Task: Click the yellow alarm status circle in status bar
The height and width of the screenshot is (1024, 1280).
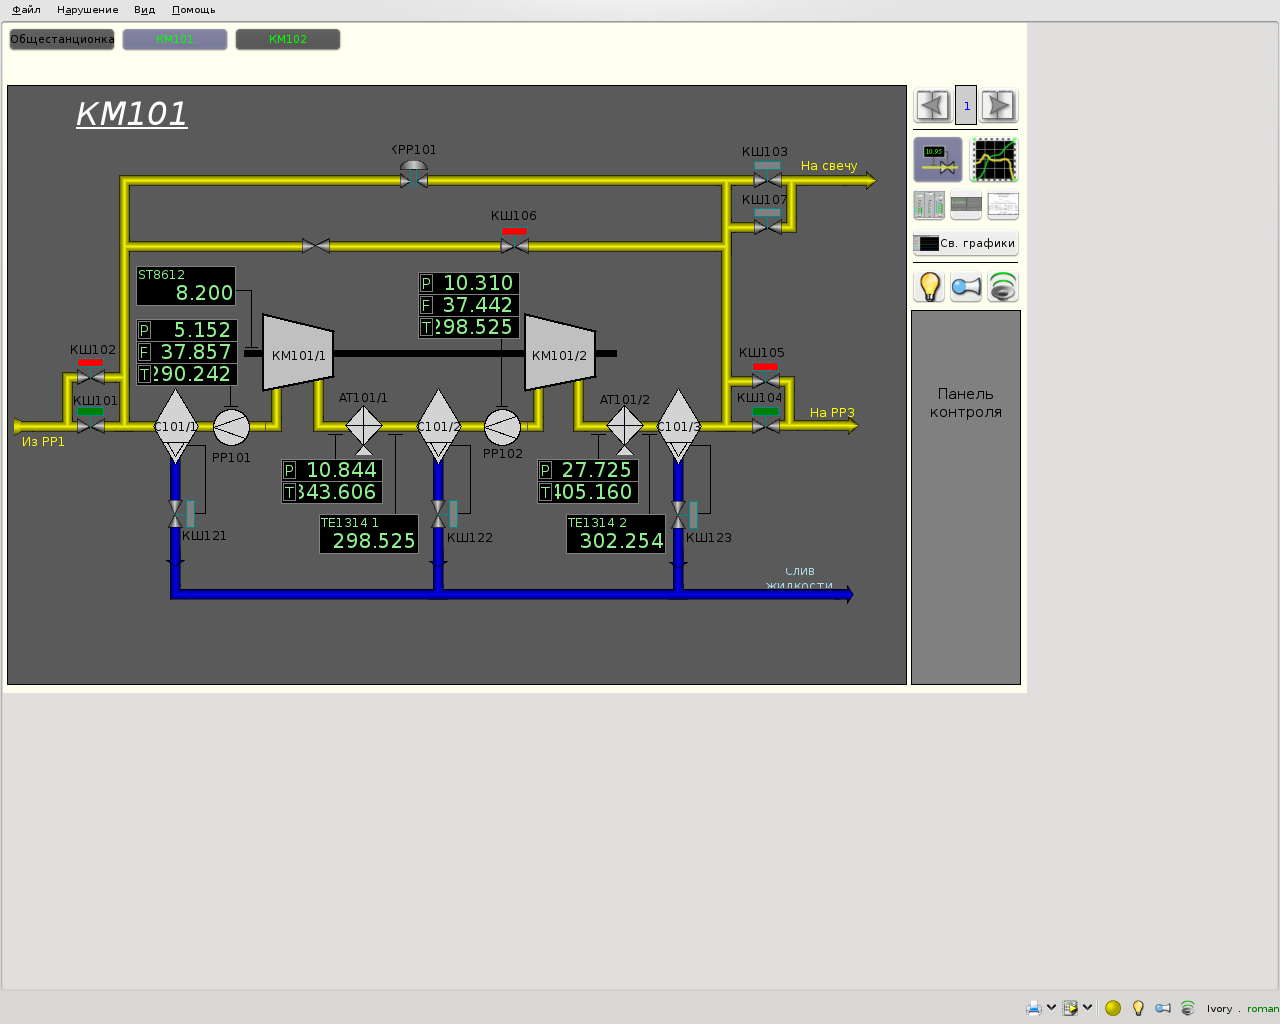Action: [x=1113, y=1008]
